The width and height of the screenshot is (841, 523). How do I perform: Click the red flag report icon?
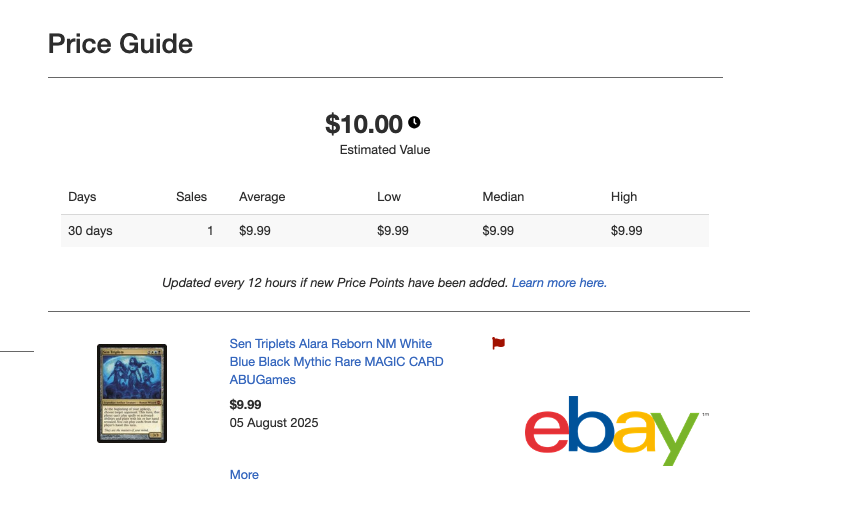coord(498,343)
